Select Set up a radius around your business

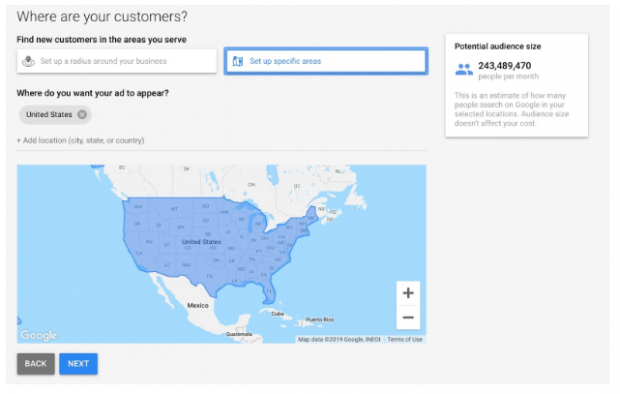click(x=117, y=61)
